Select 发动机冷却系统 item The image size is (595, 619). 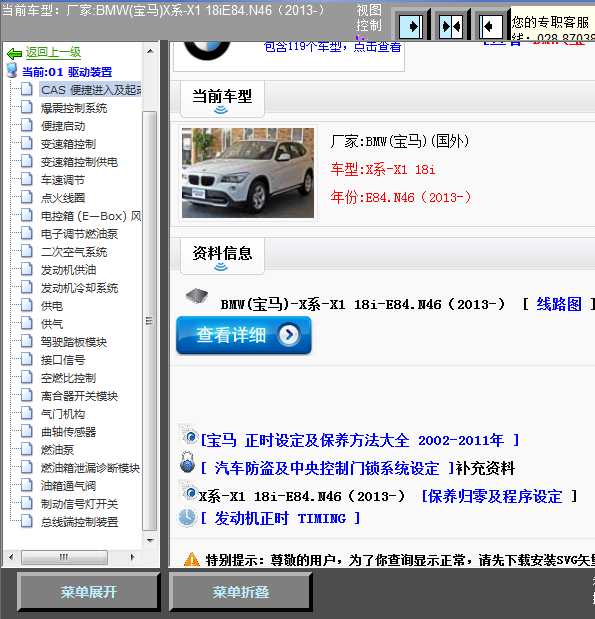(x=79, y=288)
